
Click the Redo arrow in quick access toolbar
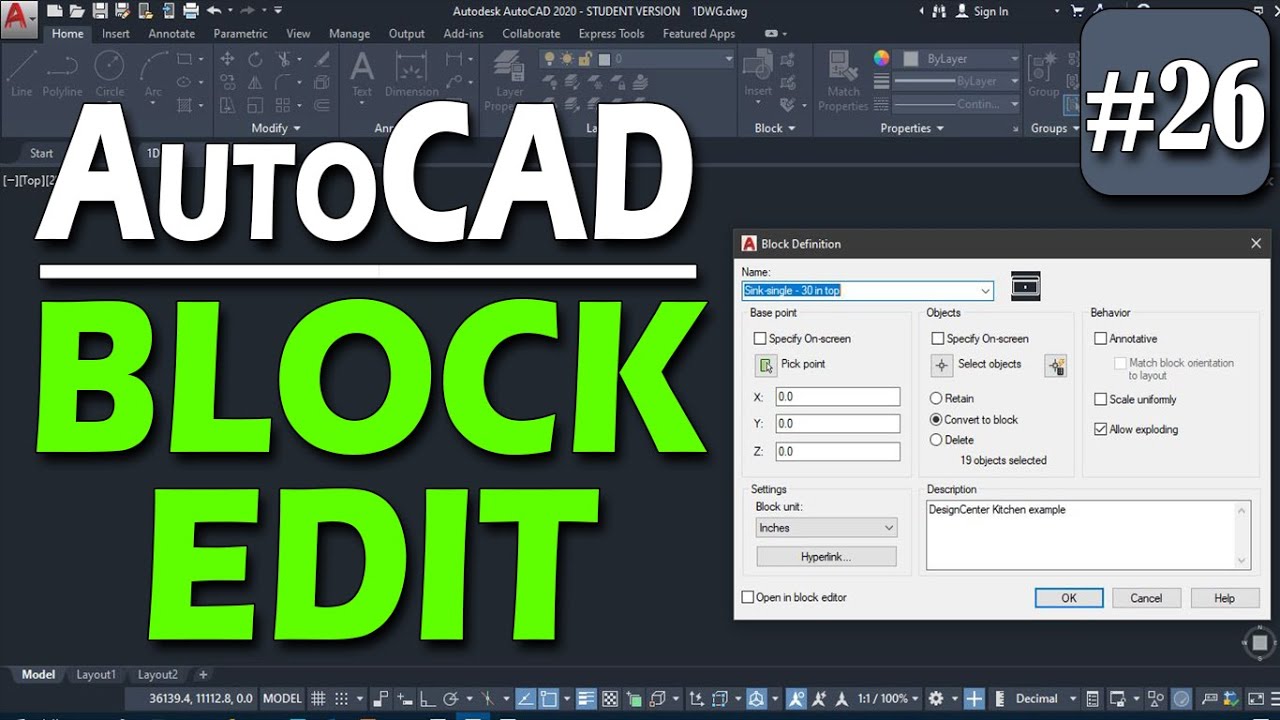point(247,11)
